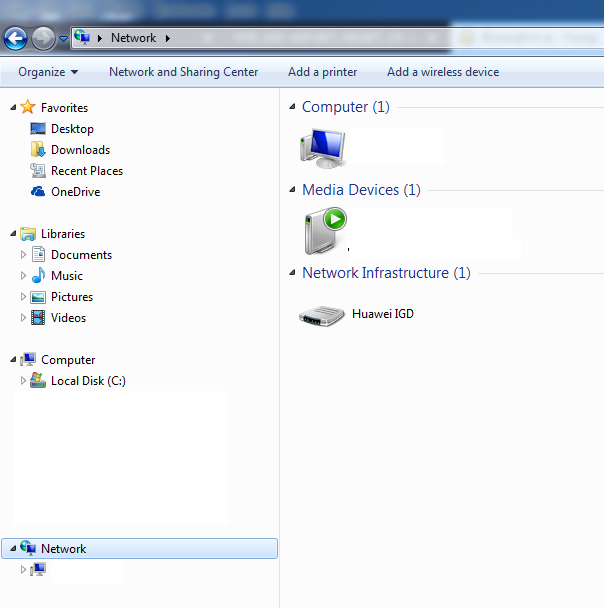
Task: Expand the Music library
Action: tap(23, 276)
